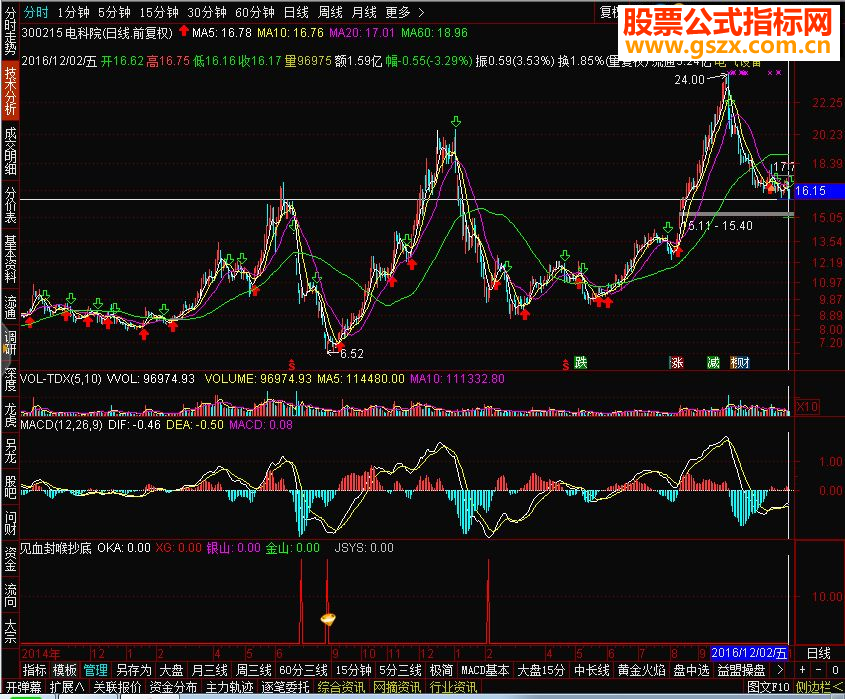
Task: Select the 黄金火焰 template tab
Action: [x=641, y=670]
